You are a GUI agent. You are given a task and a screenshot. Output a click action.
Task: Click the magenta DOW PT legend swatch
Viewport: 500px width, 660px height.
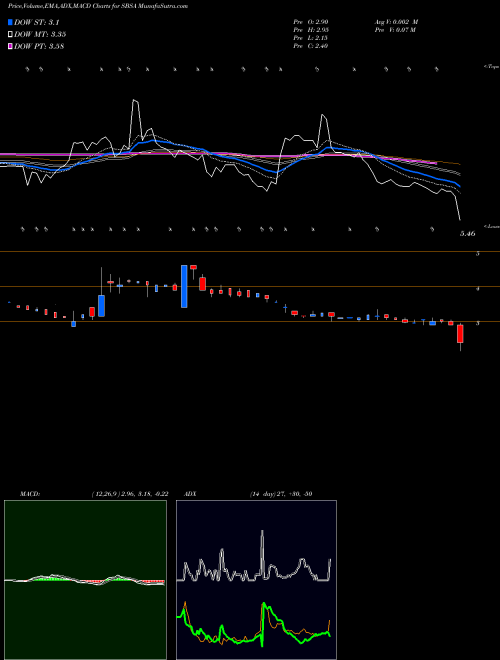(11, 46)
